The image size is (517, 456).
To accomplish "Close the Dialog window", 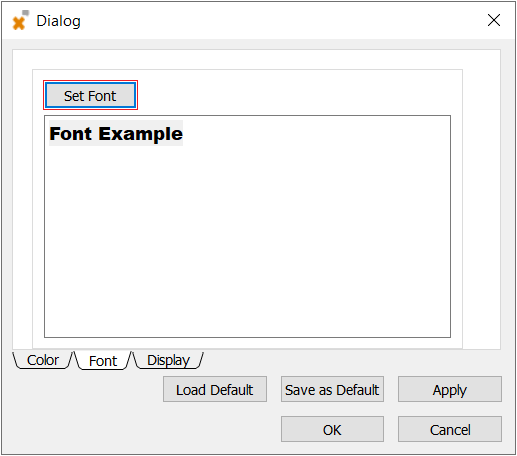I will point(494,20).
